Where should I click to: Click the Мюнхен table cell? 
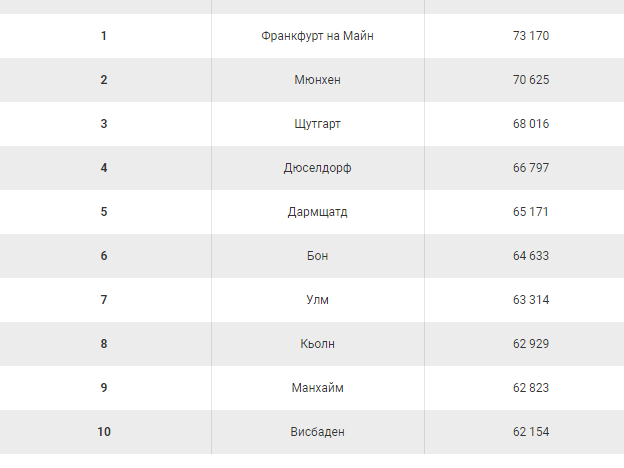point(317,80)
